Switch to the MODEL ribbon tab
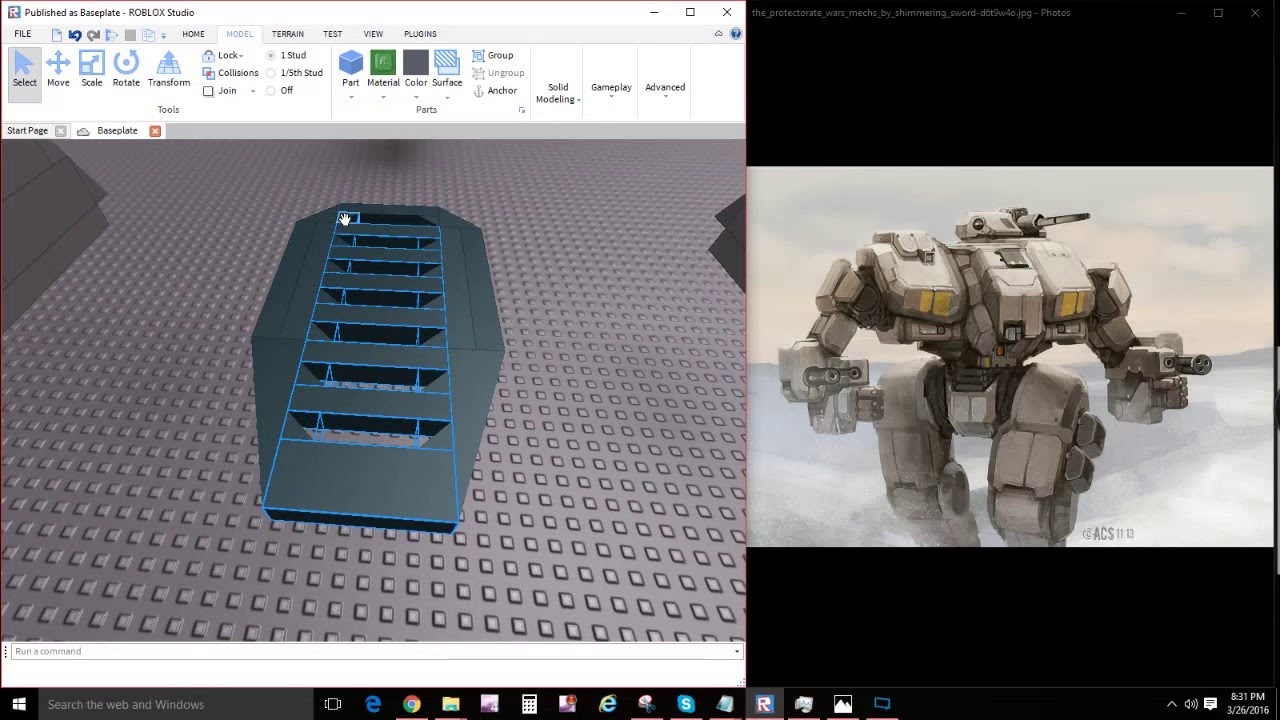This screenshot has width=1280, height=720. (239, 34)
